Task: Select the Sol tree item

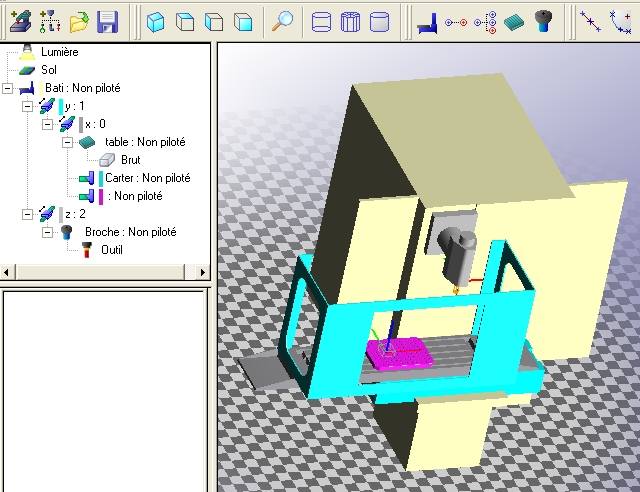Action: [x=49, y=70]
